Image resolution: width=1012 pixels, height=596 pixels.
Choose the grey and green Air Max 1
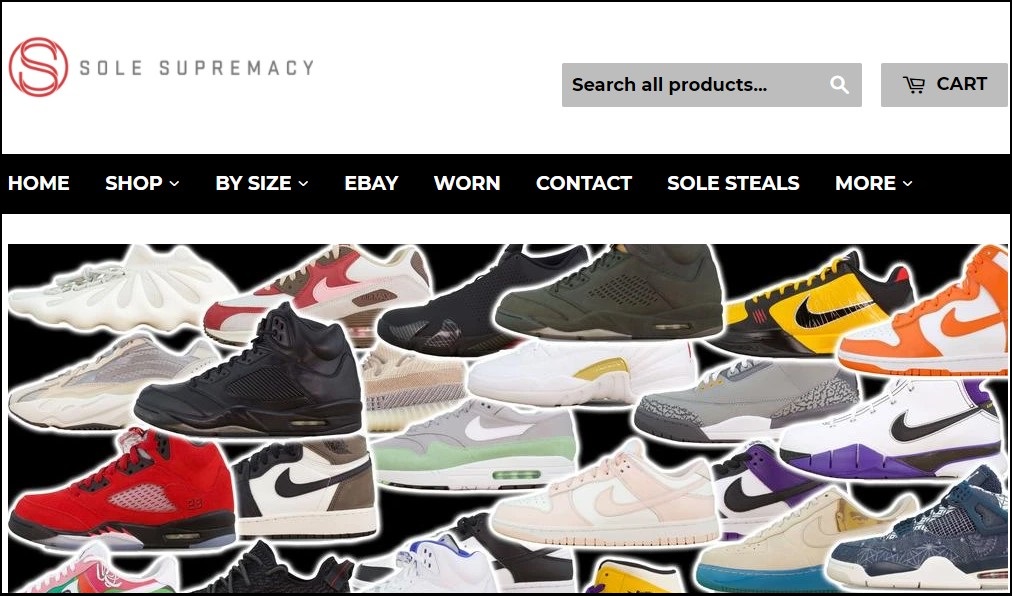point(474,446)
